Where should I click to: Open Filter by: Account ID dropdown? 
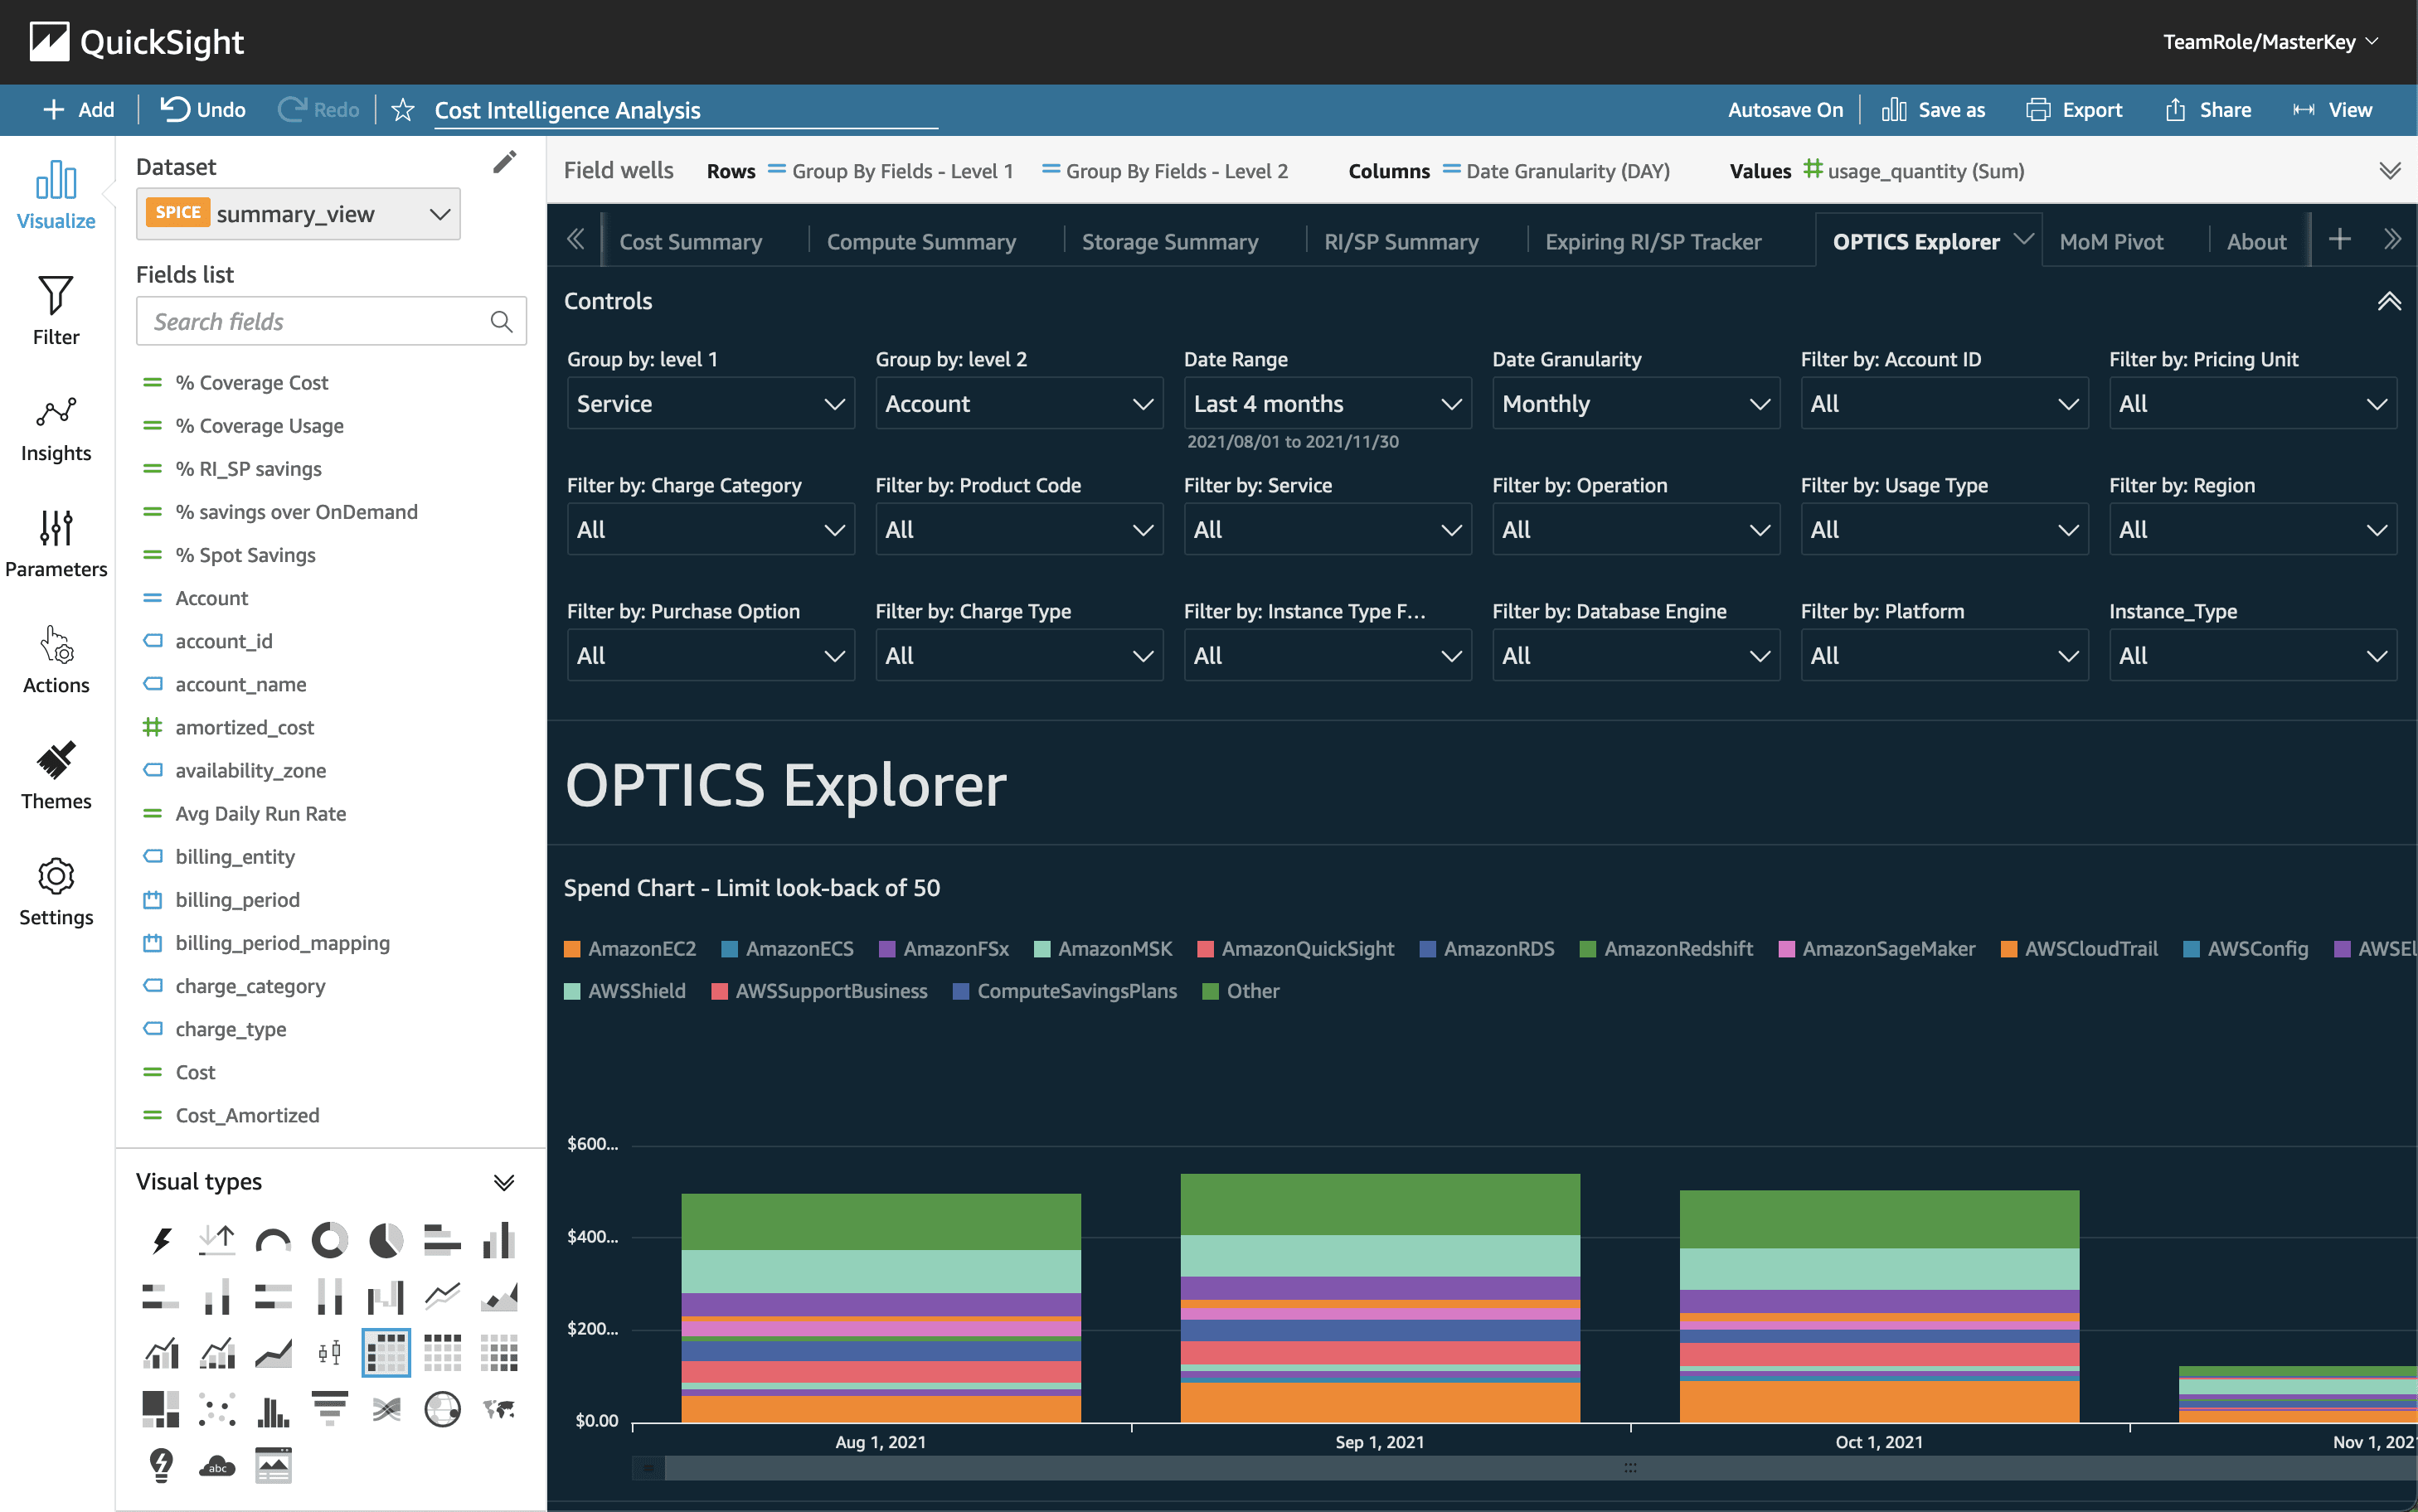(1944, 403)
